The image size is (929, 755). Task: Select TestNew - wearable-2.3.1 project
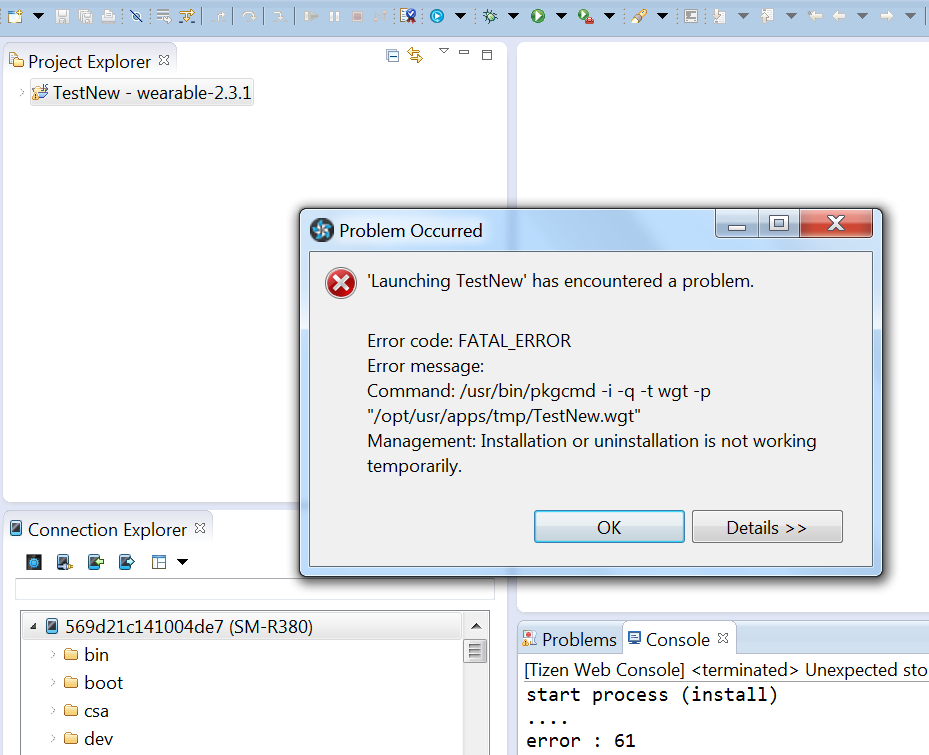[x=142, y=92]
